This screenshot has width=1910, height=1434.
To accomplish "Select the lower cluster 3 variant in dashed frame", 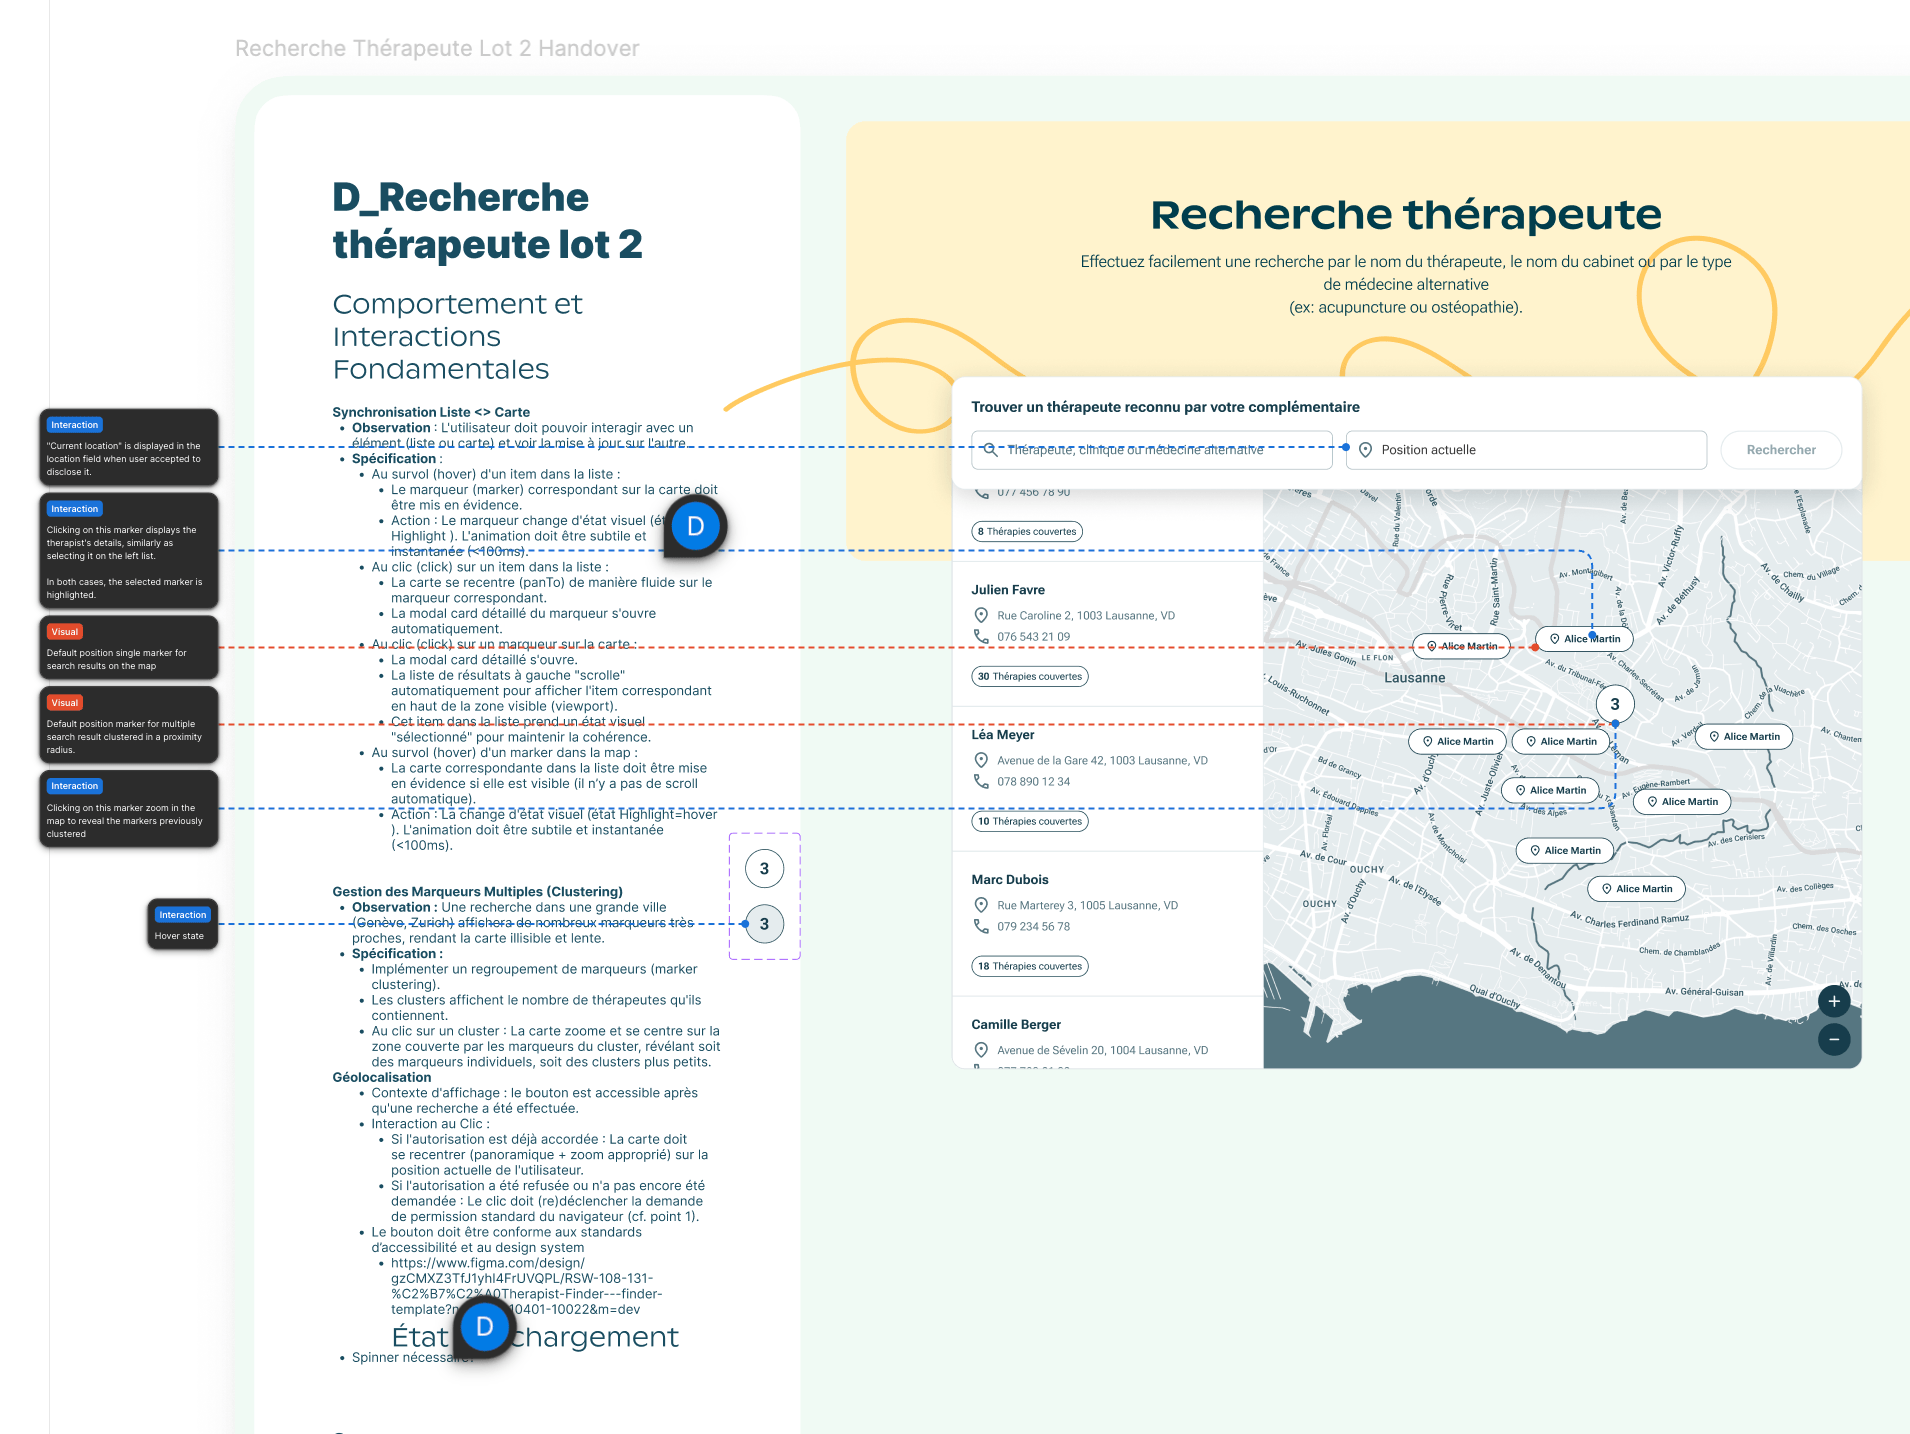I will 764,925.
